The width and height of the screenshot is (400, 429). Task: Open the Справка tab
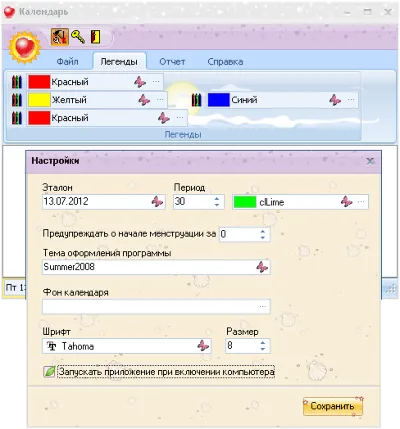point(225,62)
